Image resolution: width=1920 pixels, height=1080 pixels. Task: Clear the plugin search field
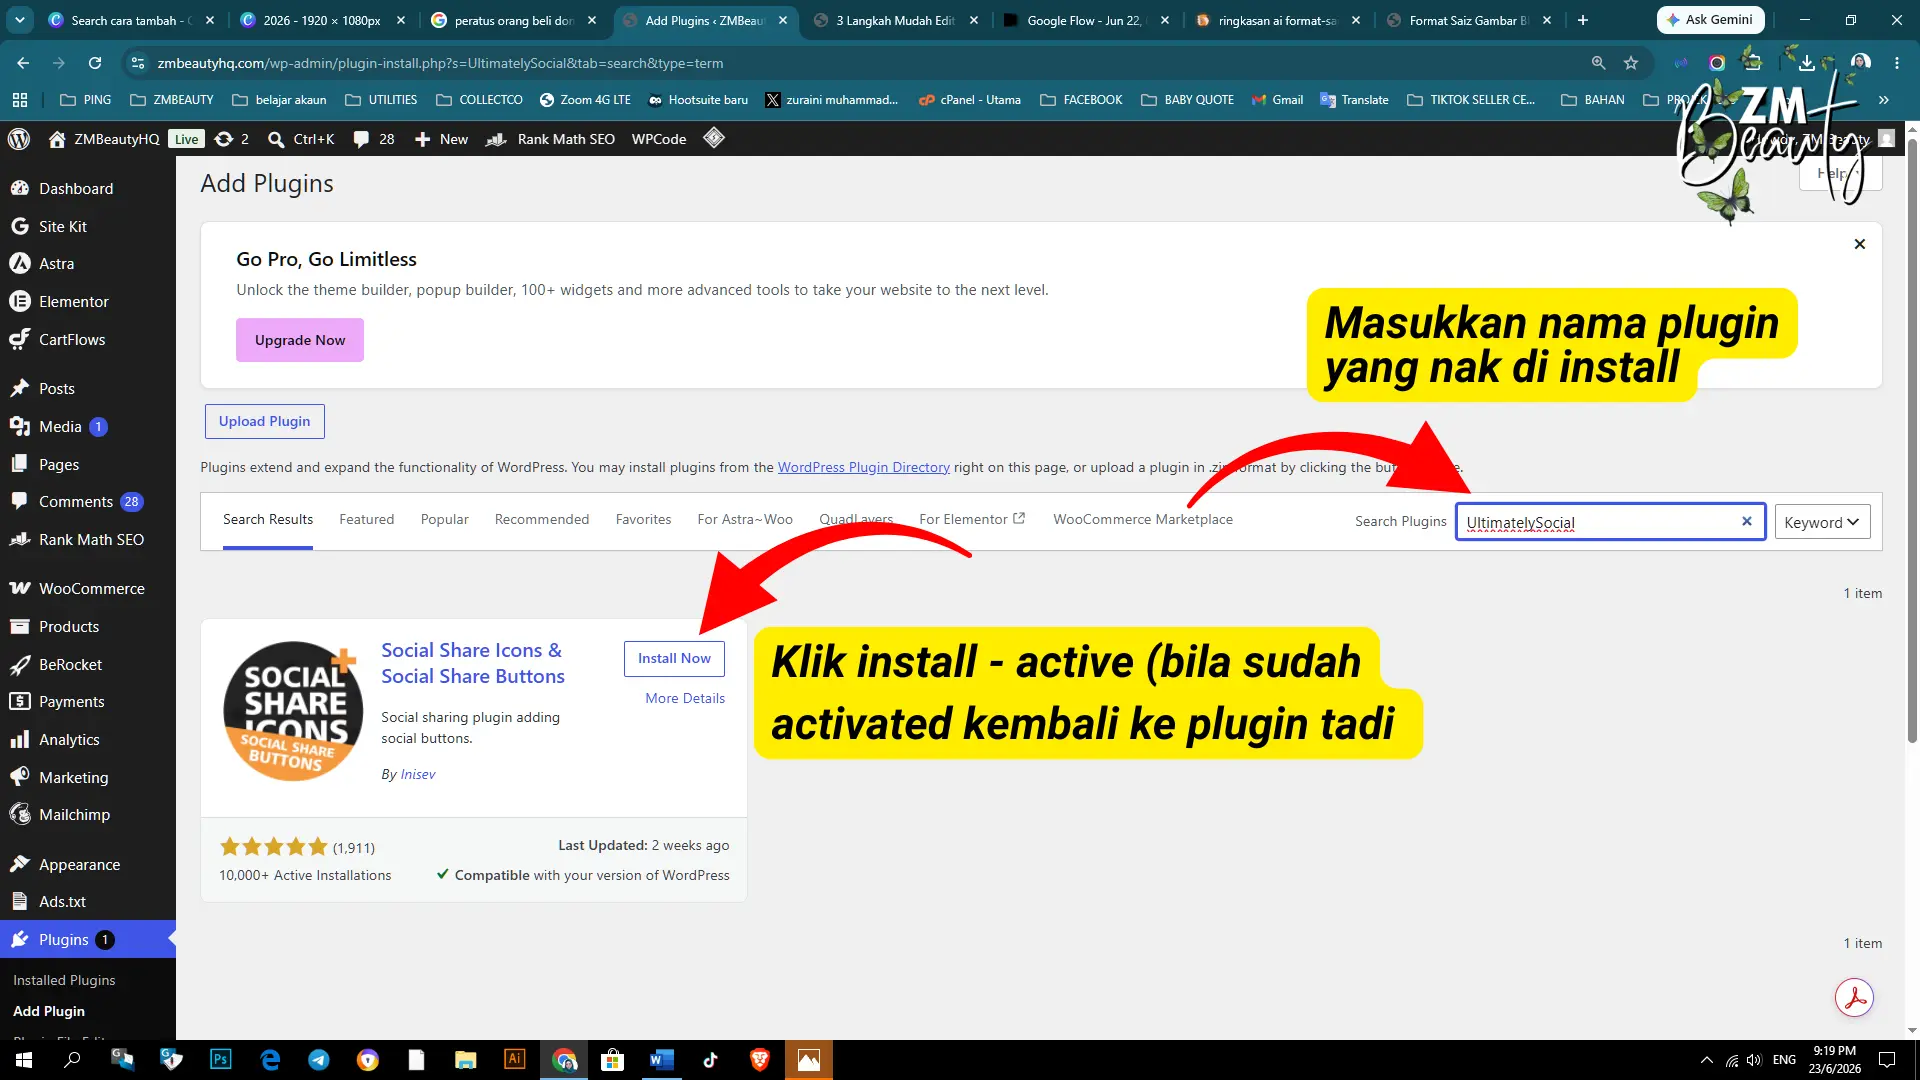pos(1747,521)
